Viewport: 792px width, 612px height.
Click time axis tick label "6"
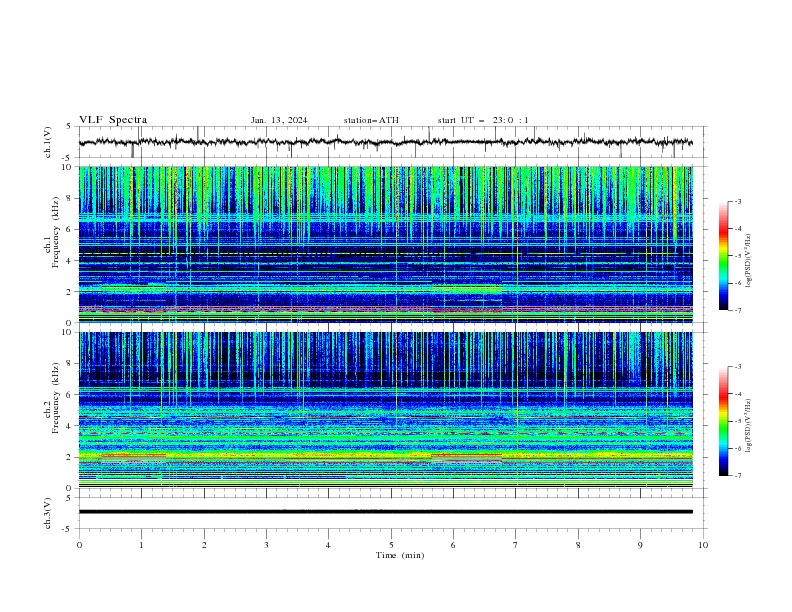tap(453, 545)
